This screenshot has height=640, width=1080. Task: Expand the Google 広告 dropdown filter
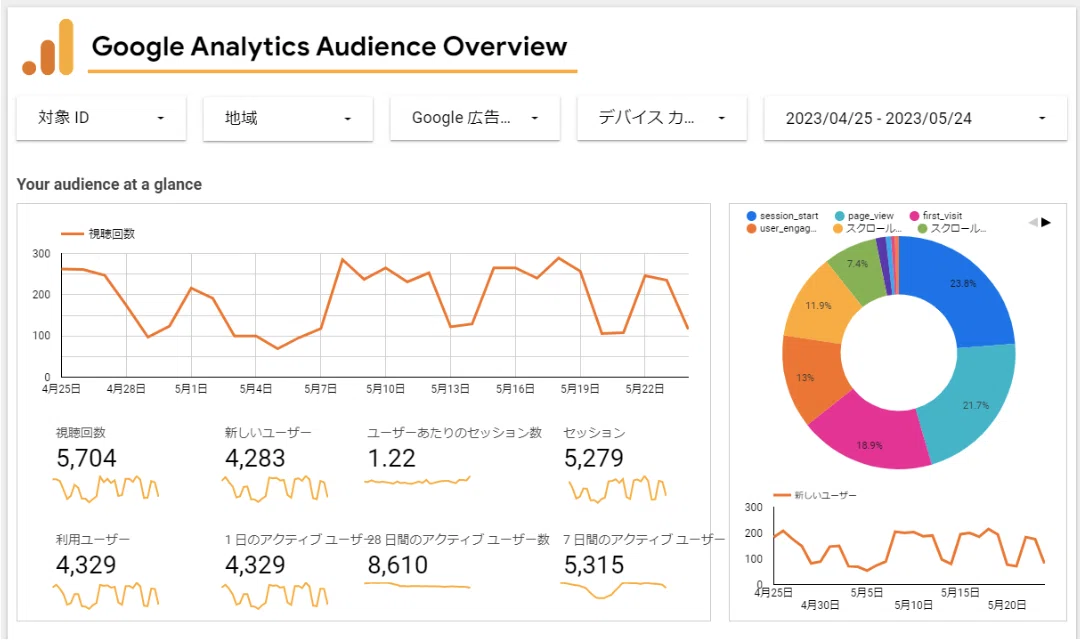[475, 118]
